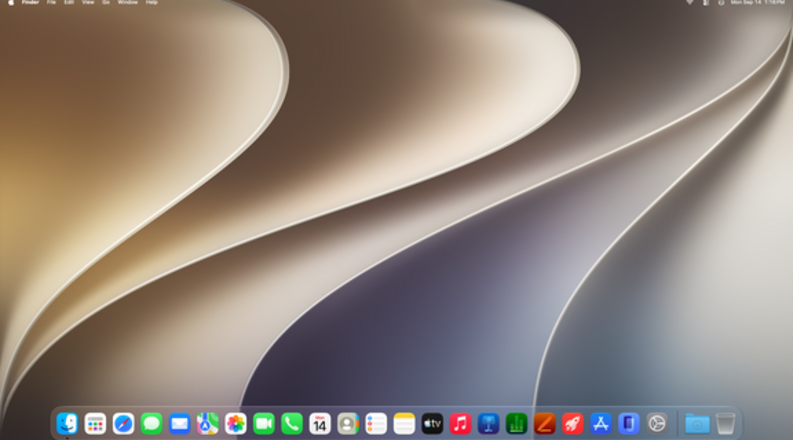Click the Wi-Fi status icon
The width and height of the screenshot is (793, 440).
pos(689,3)
